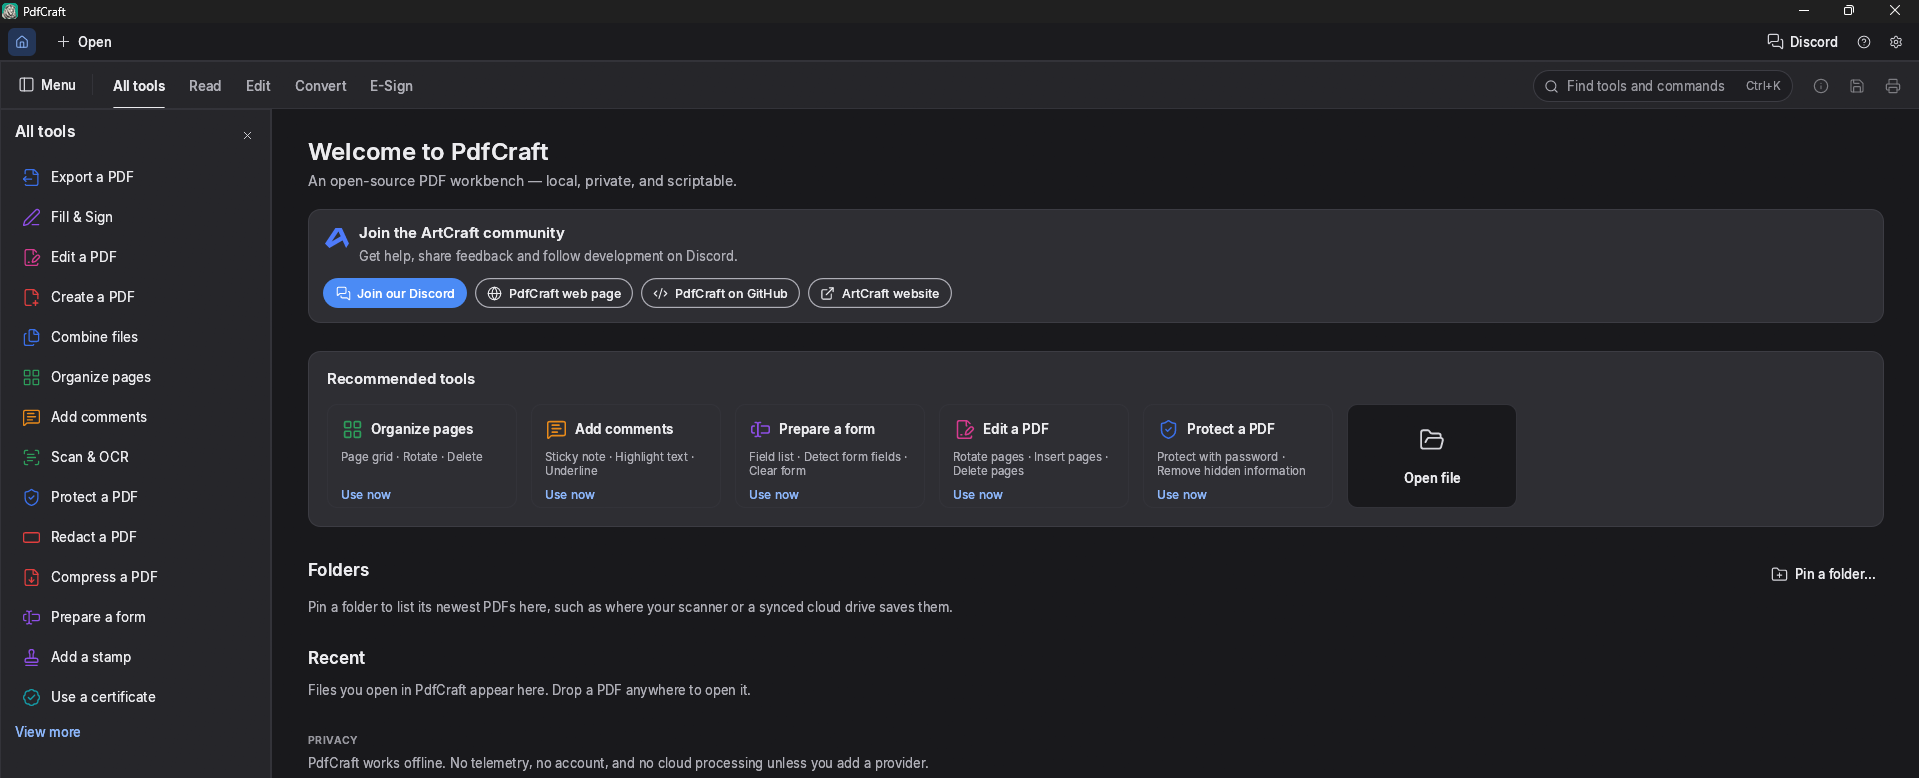This screenshot has width=1919, height=778.
Task: Click the Home icon button
Action: pos(22,42)
